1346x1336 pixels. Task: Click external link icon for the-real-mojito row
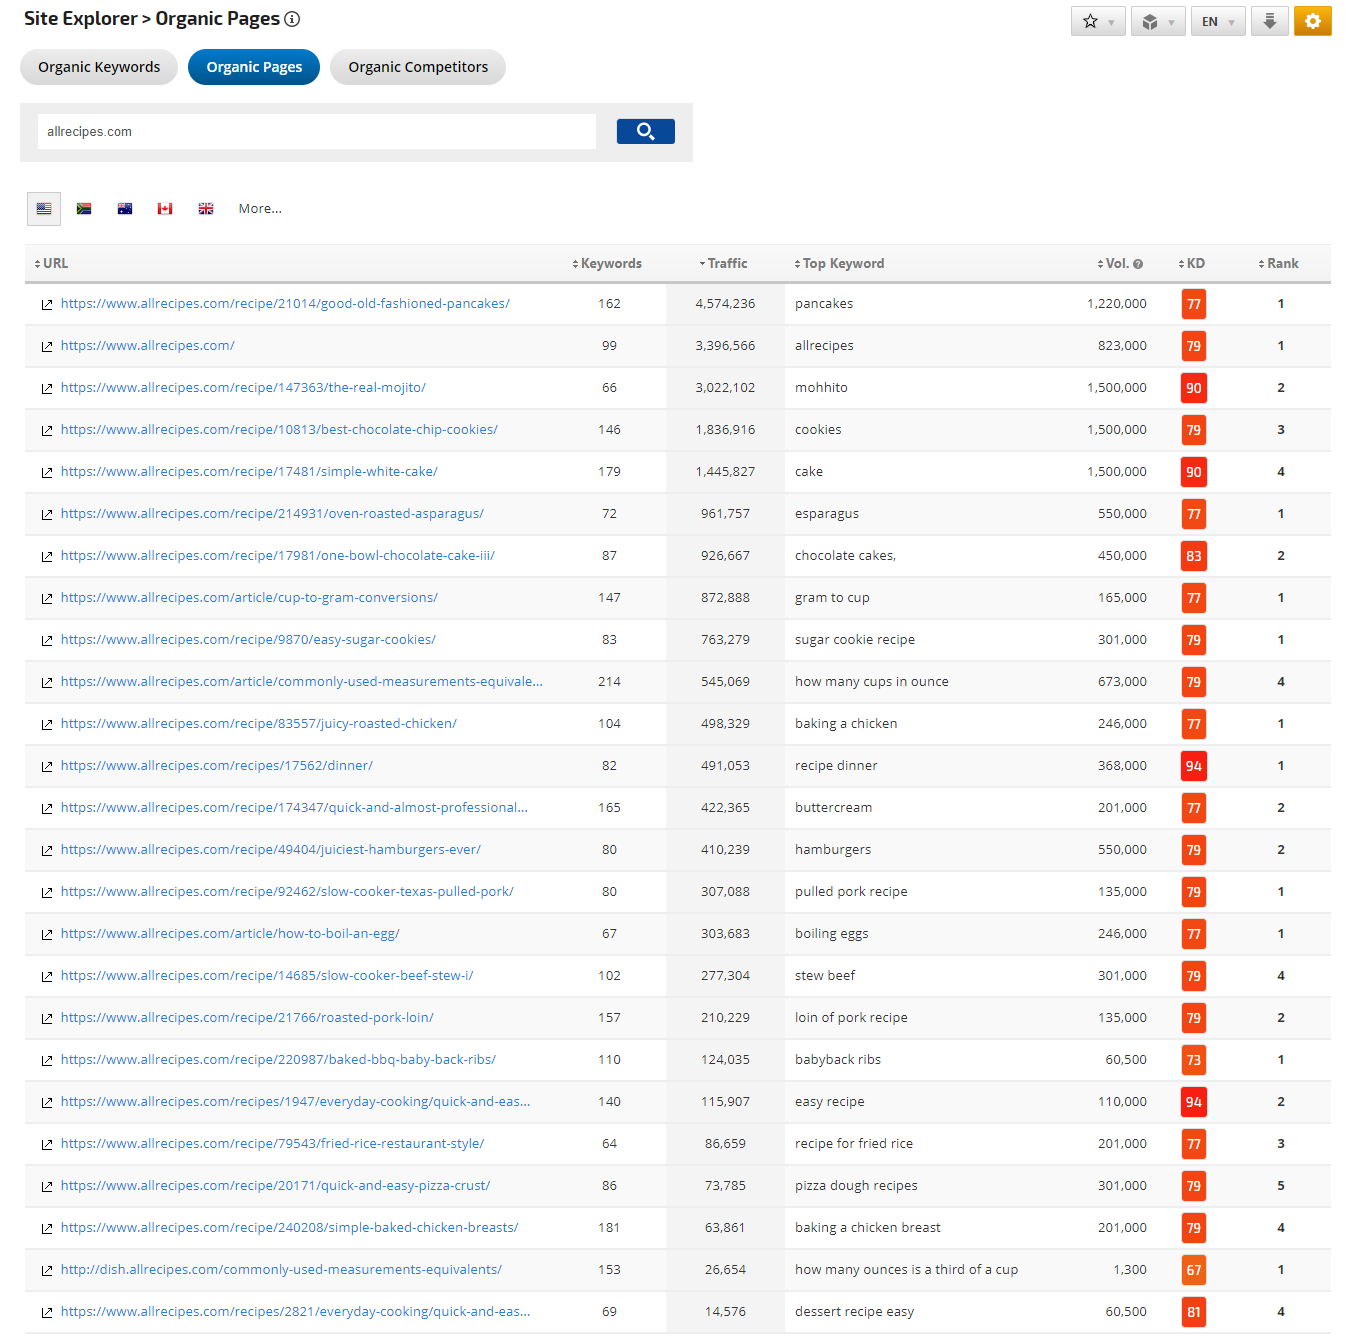click(47, 388)
